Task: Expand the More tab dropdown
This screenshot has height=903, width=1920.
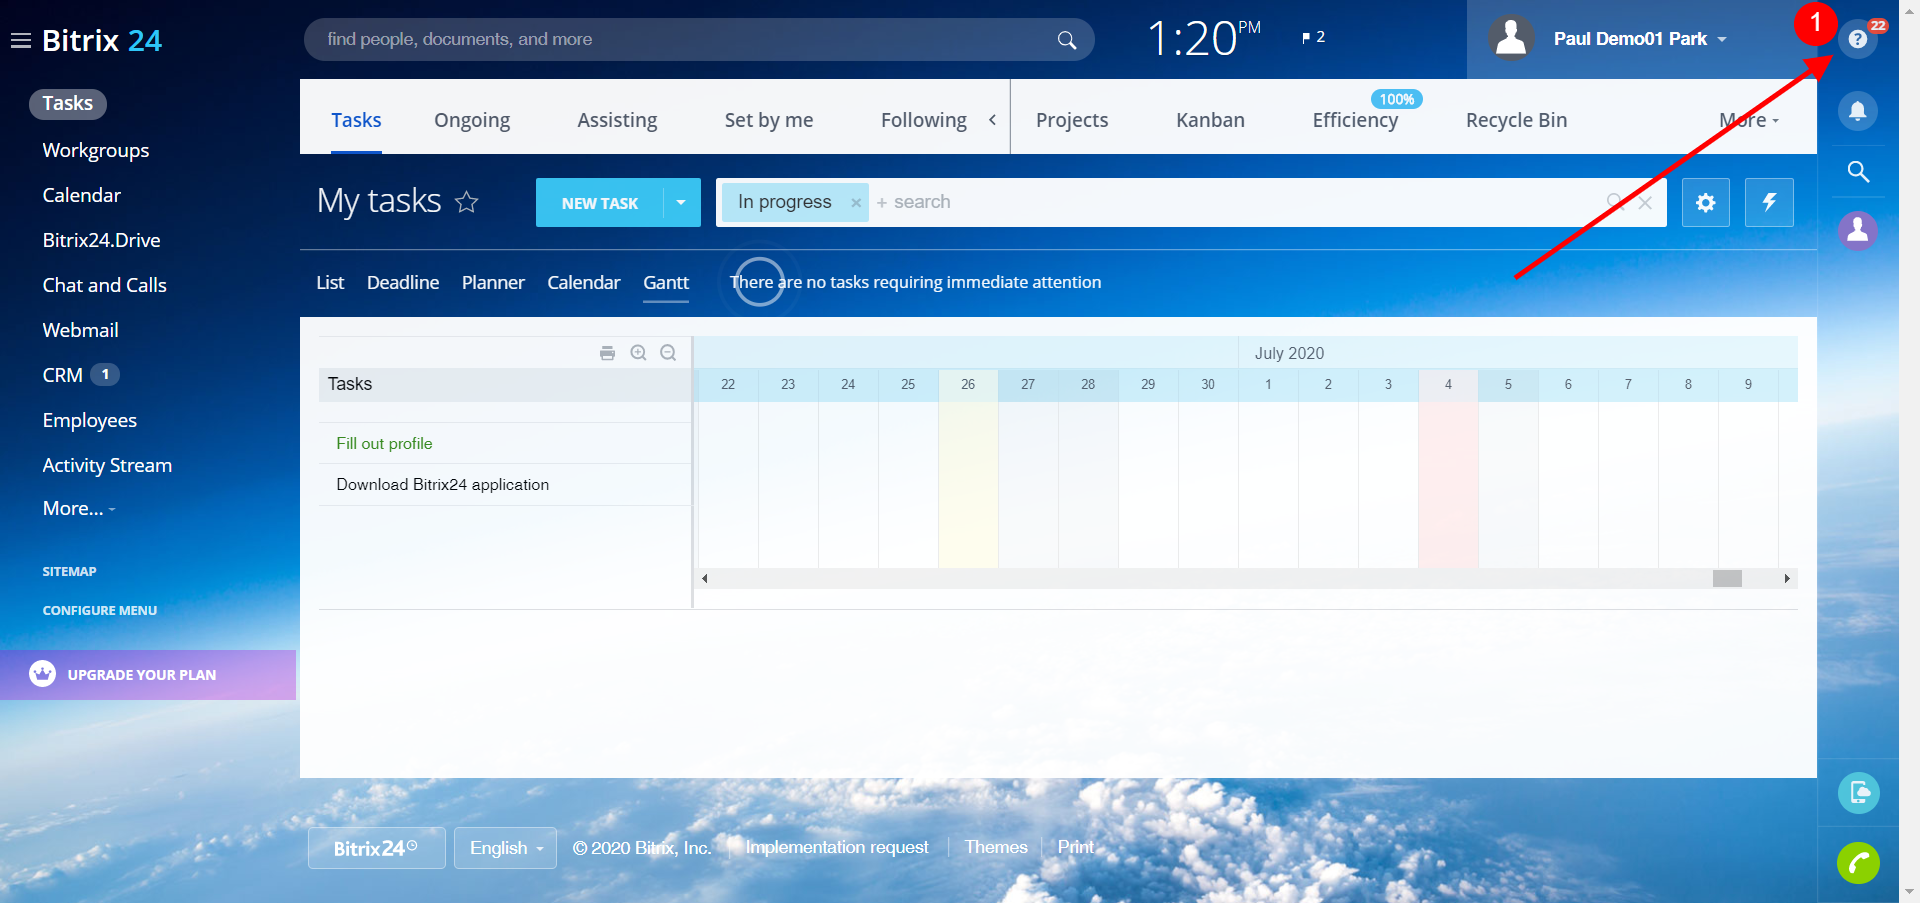Action: coord(1749,120)
